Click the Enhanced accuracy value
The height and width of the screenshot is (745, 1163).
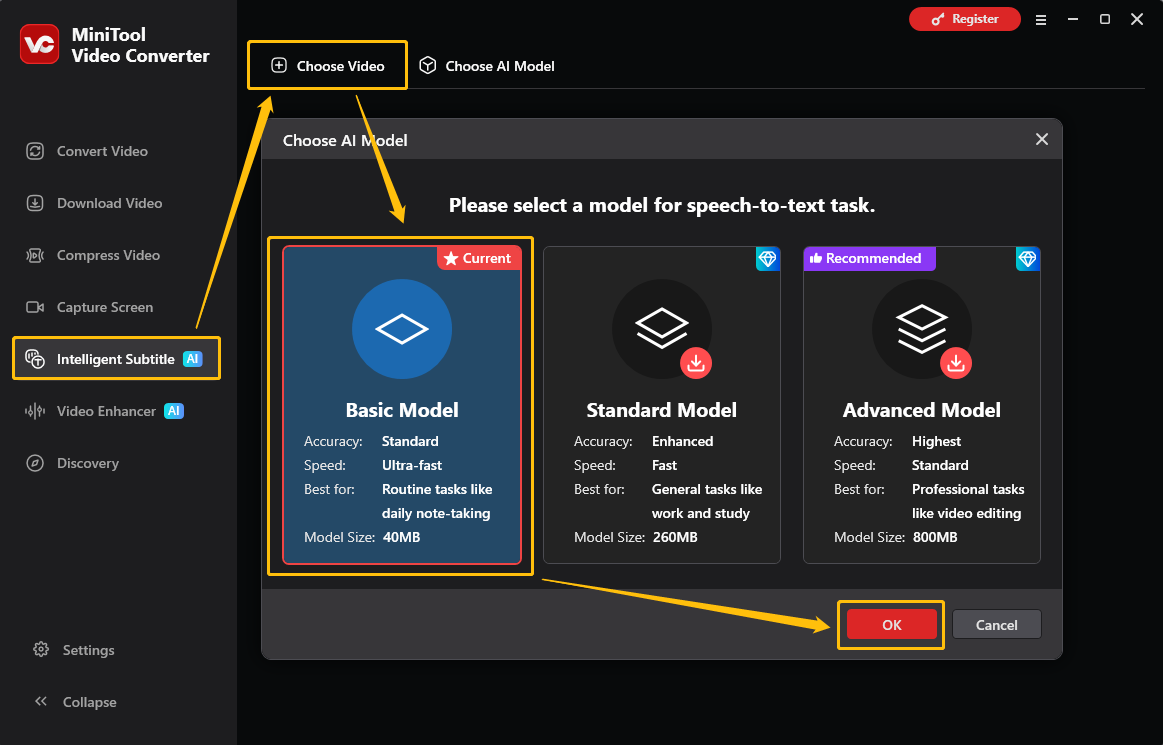(682, 442)
